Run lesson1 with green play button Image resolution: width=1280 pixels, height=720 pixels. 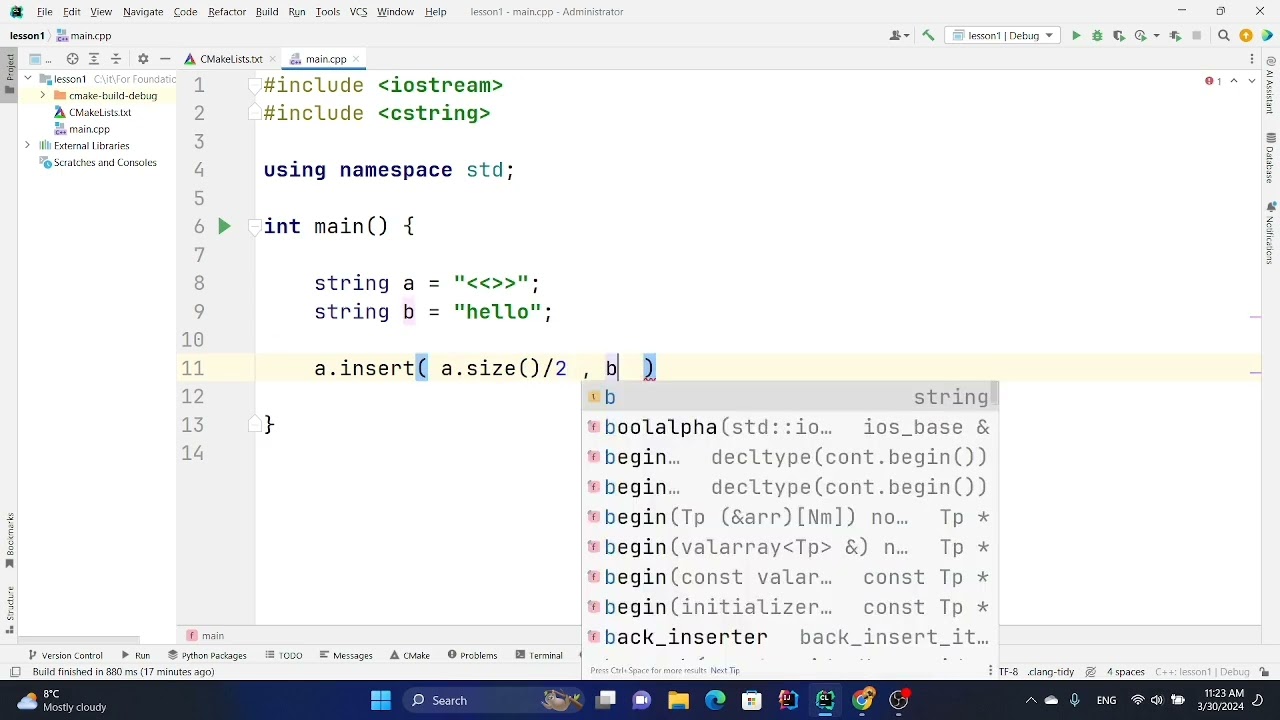coord(1076,36)
